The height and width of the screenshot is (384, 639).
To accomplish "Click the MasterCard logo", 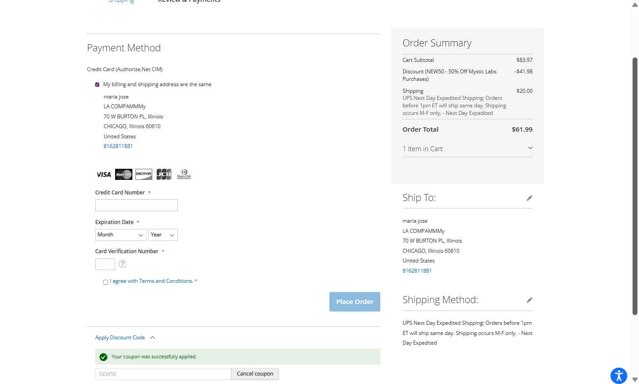I will 123,174.
